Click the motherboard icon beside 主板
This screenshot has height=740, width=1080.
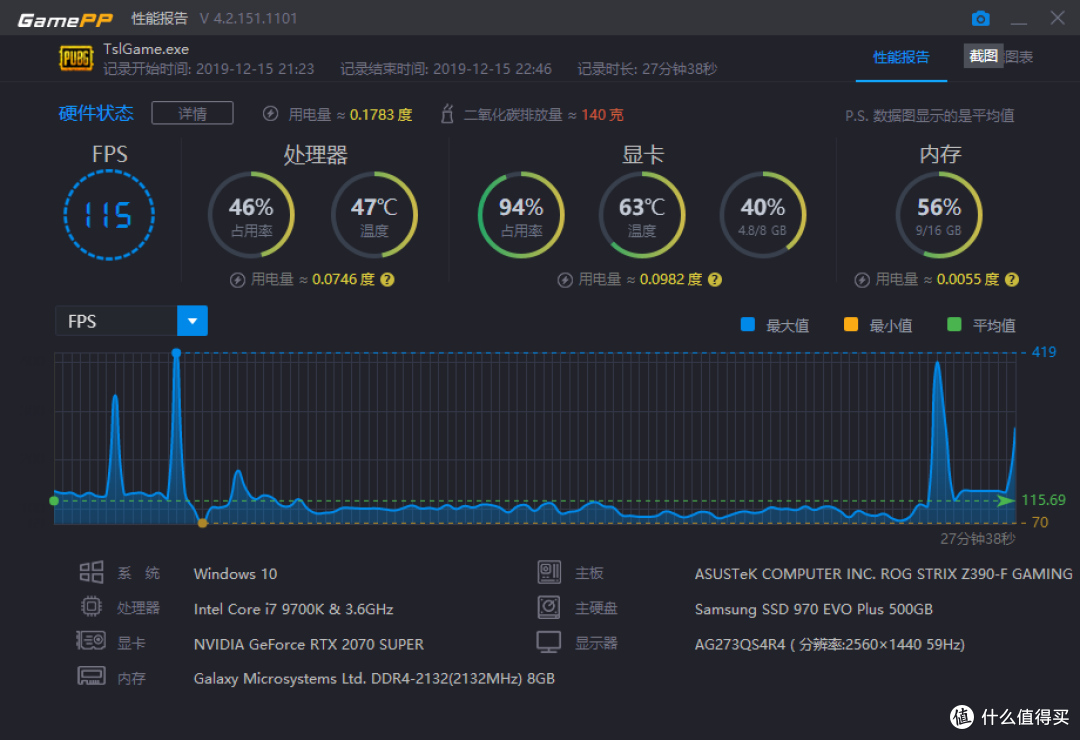pos(549,572)
